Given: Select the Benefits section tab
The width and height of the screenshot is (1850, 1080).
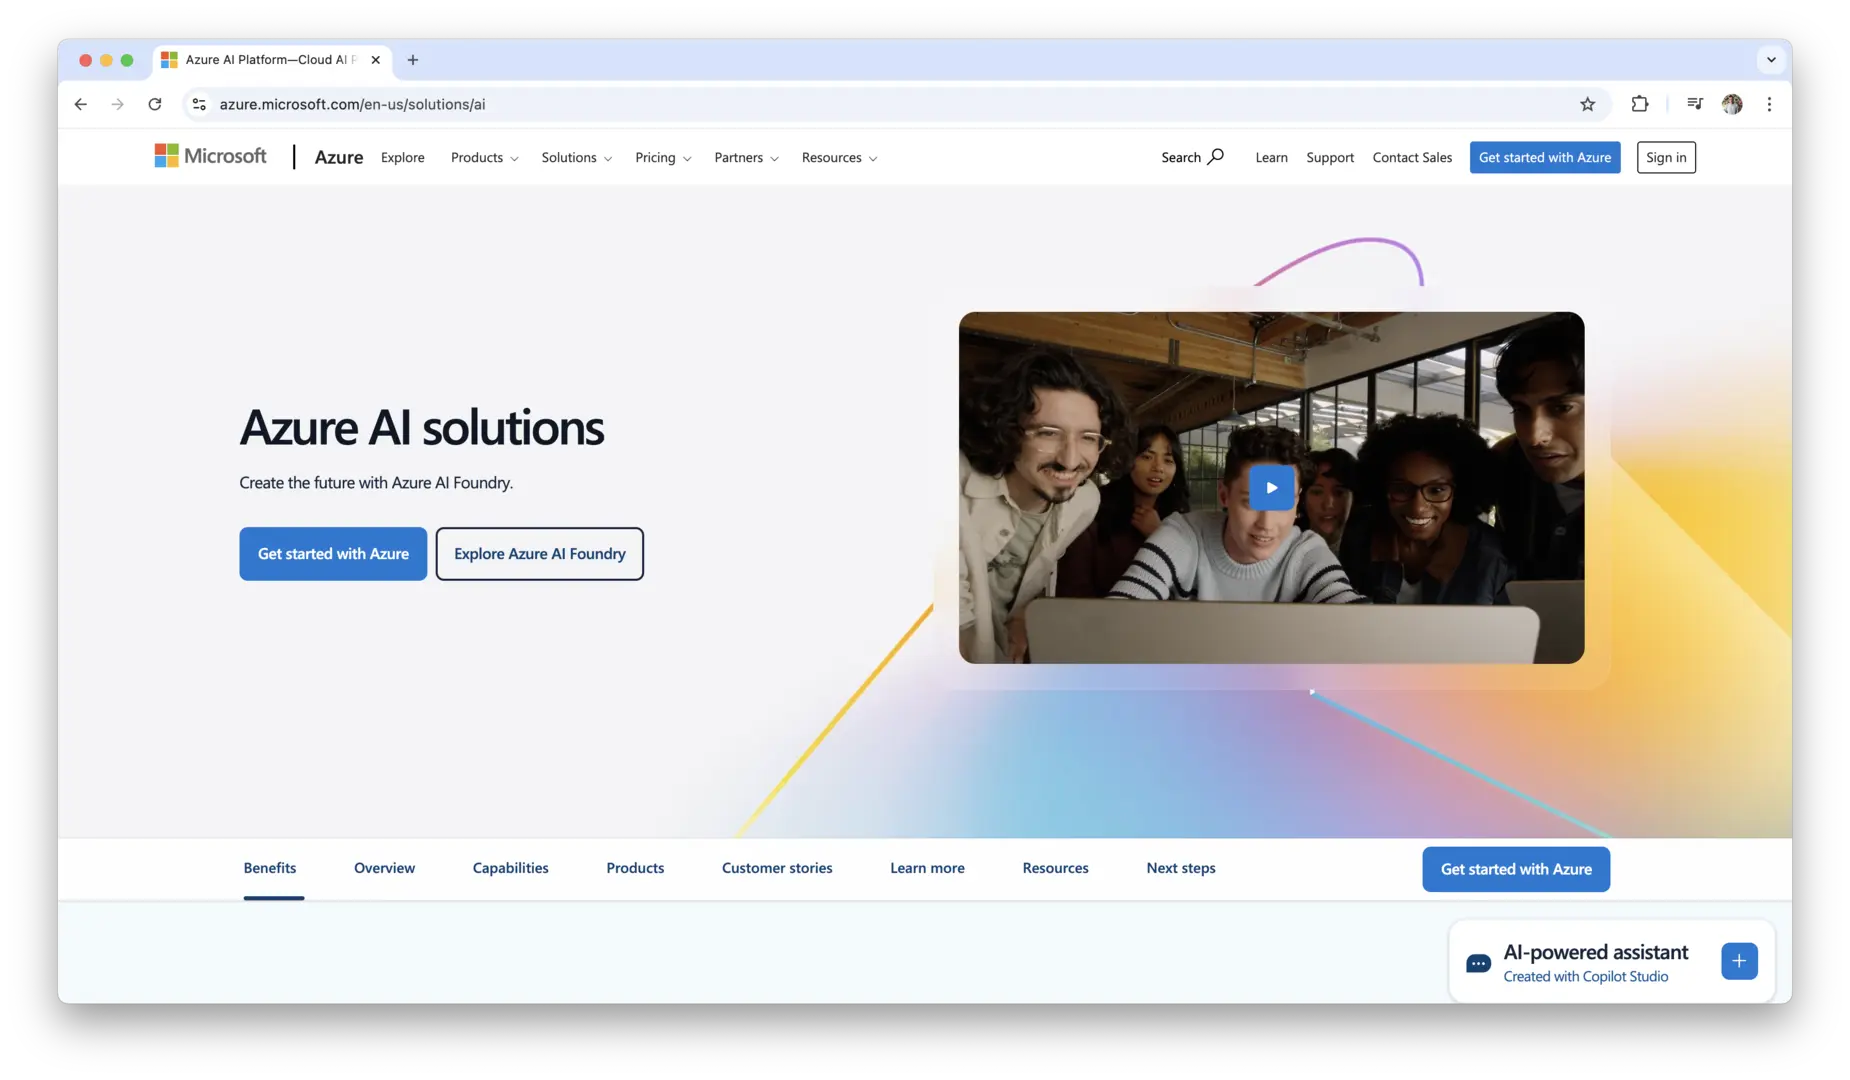Looking at the screenshot, I should 270,868.
